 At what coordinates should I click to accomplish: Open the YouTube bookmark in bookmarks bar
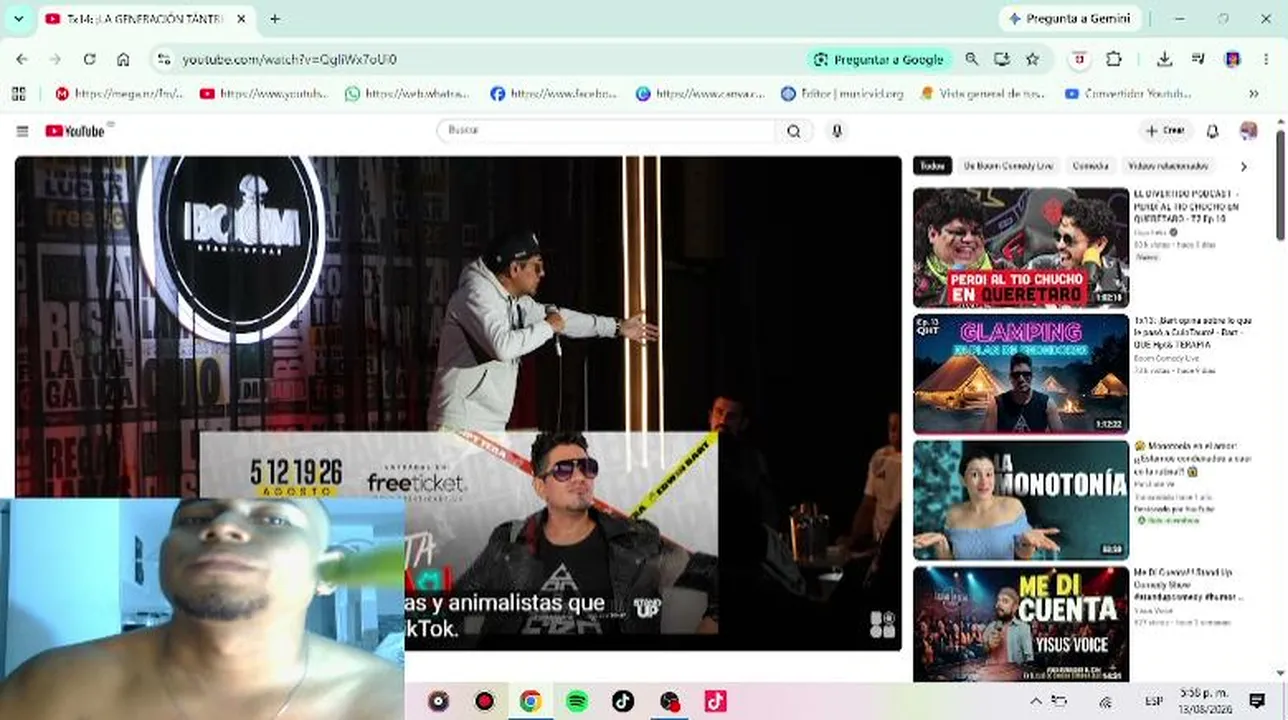click(264, 93)
